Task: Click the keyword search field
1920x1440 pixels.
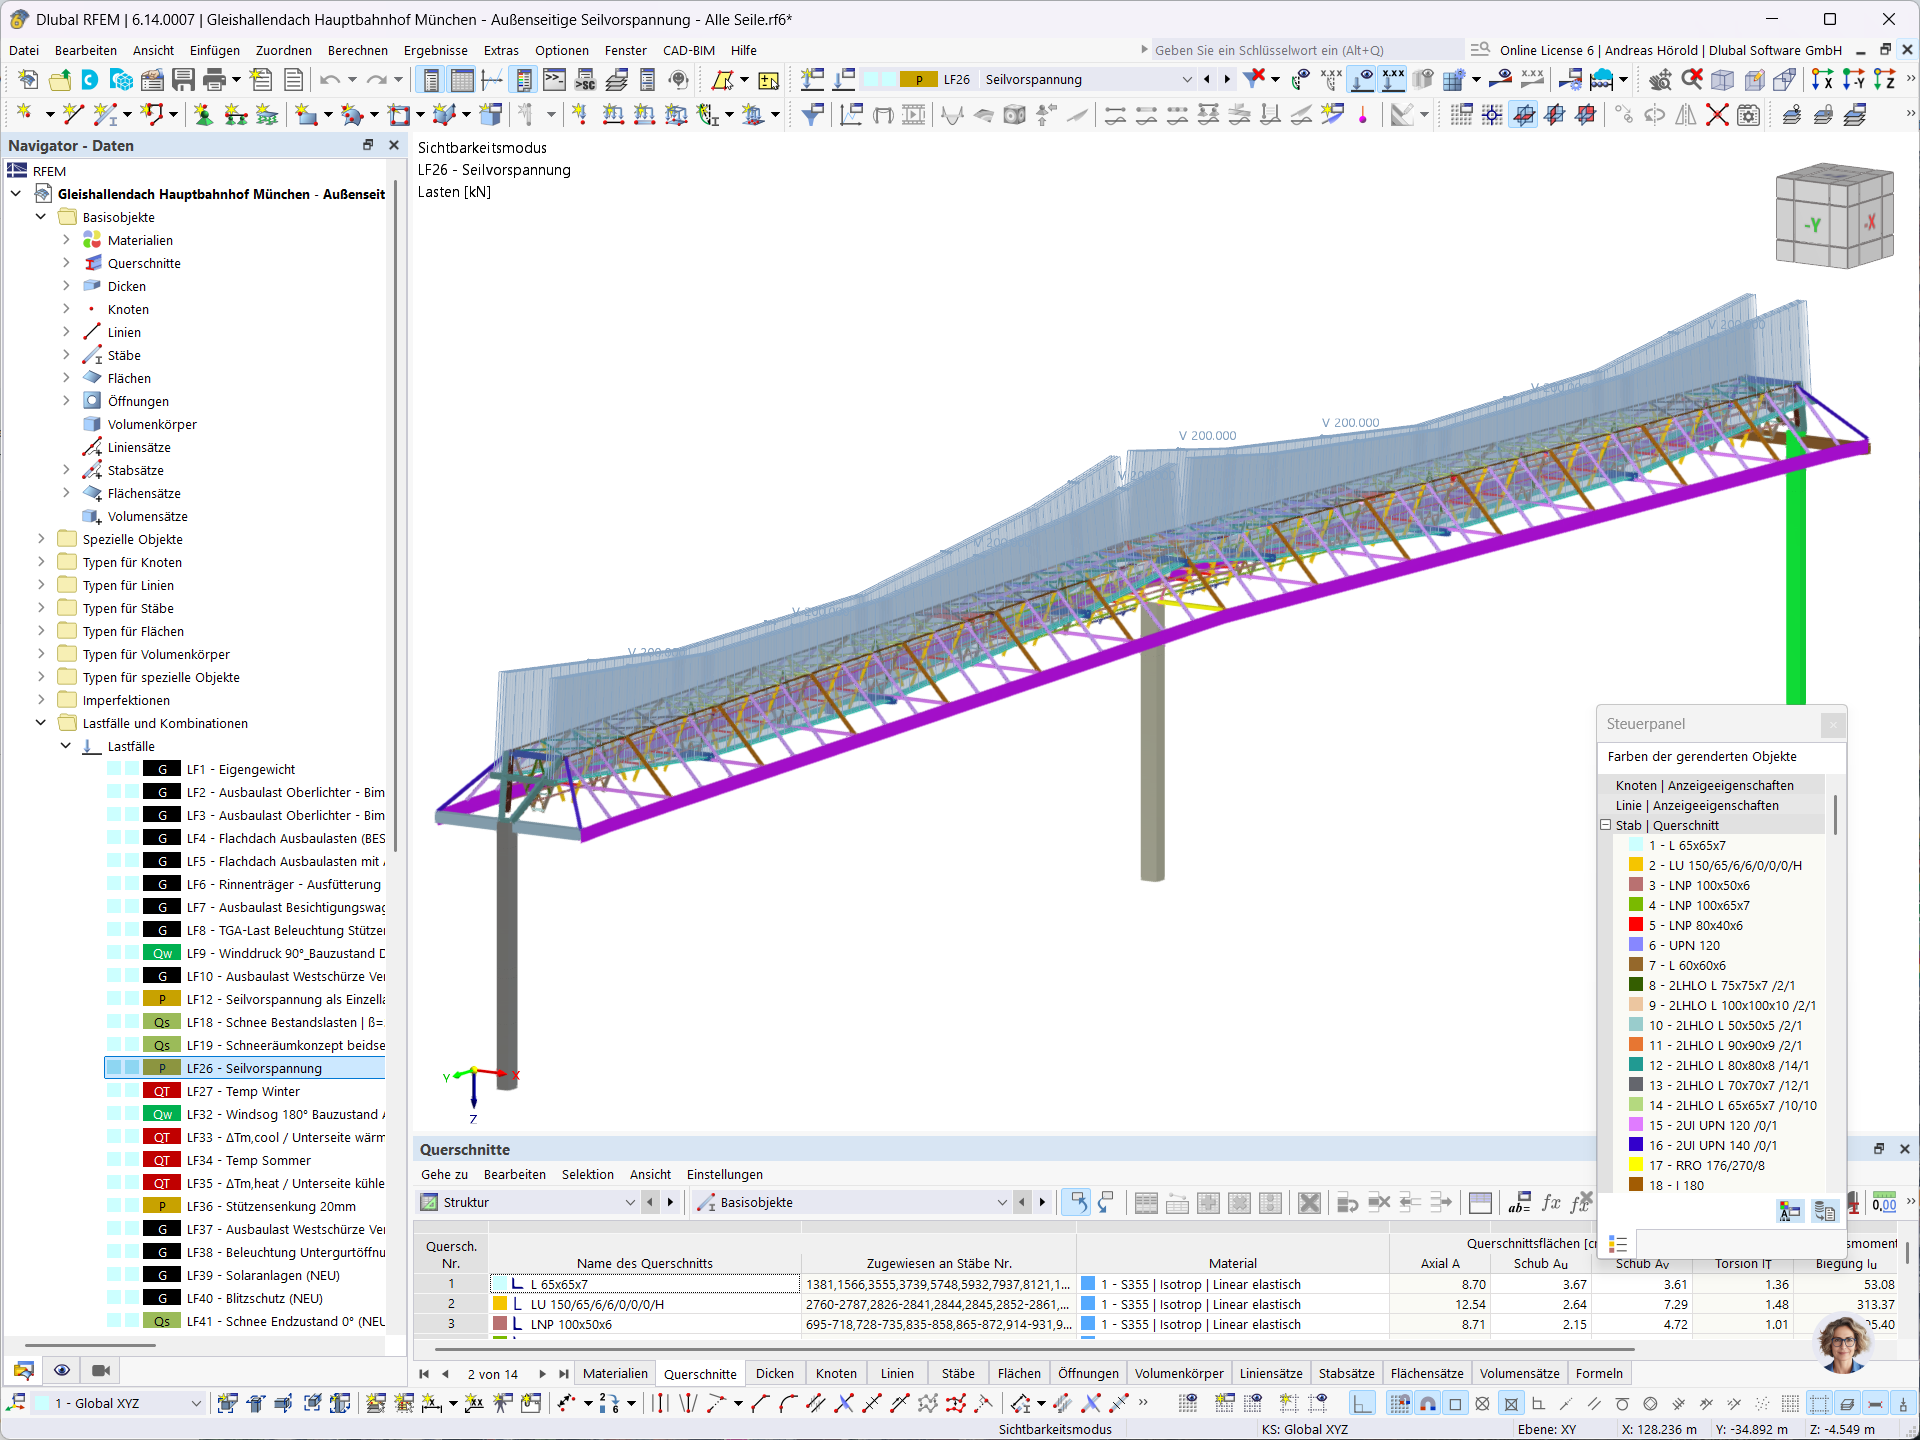Action: tap(1307, 50)
